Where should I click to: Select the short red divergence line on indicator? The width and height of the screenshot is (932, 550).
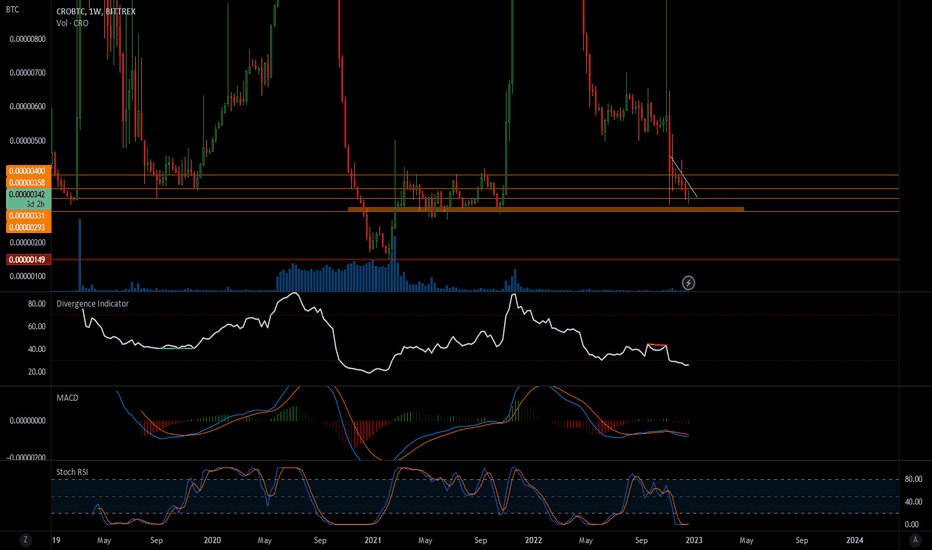pyautogui.click(x=657, y=345)
